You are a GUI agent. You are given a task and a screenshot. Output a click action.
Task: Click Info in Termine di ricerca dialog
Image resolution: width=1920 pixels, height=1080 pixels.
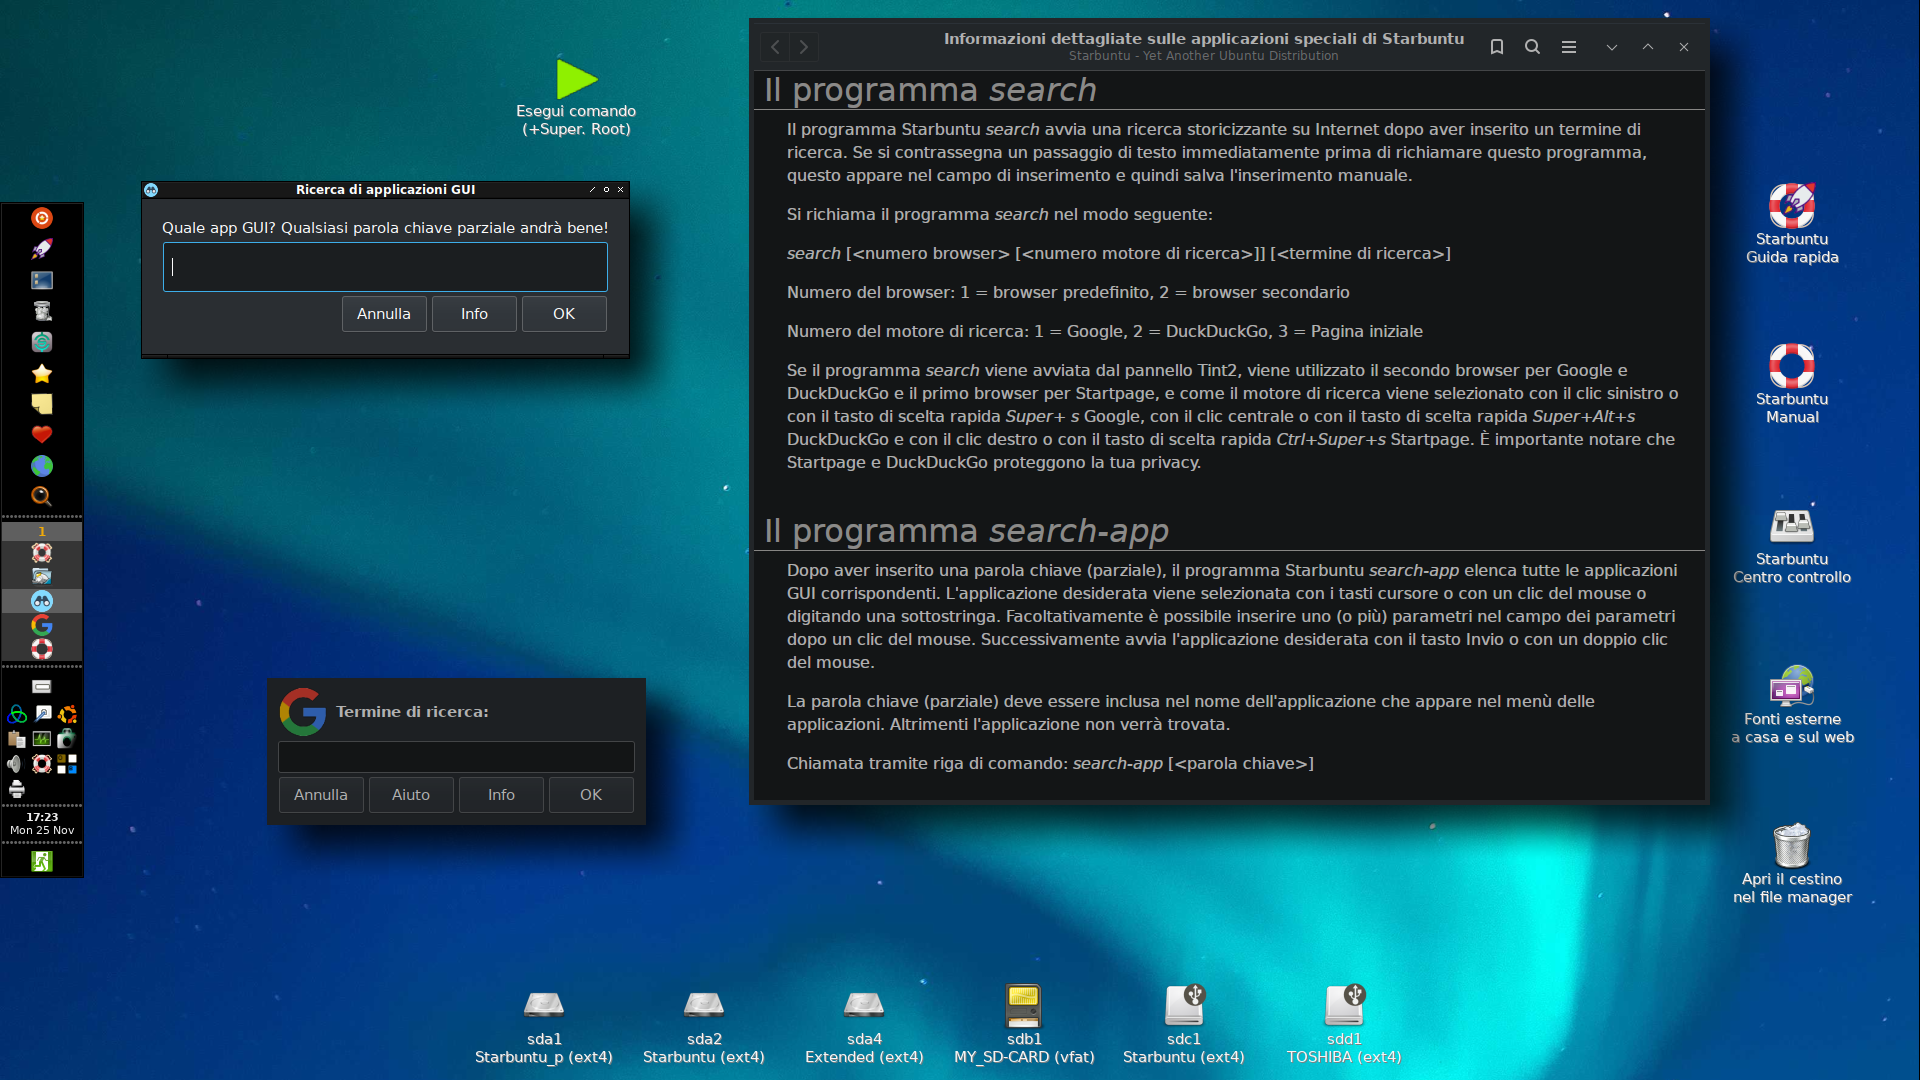coord(501,795)
